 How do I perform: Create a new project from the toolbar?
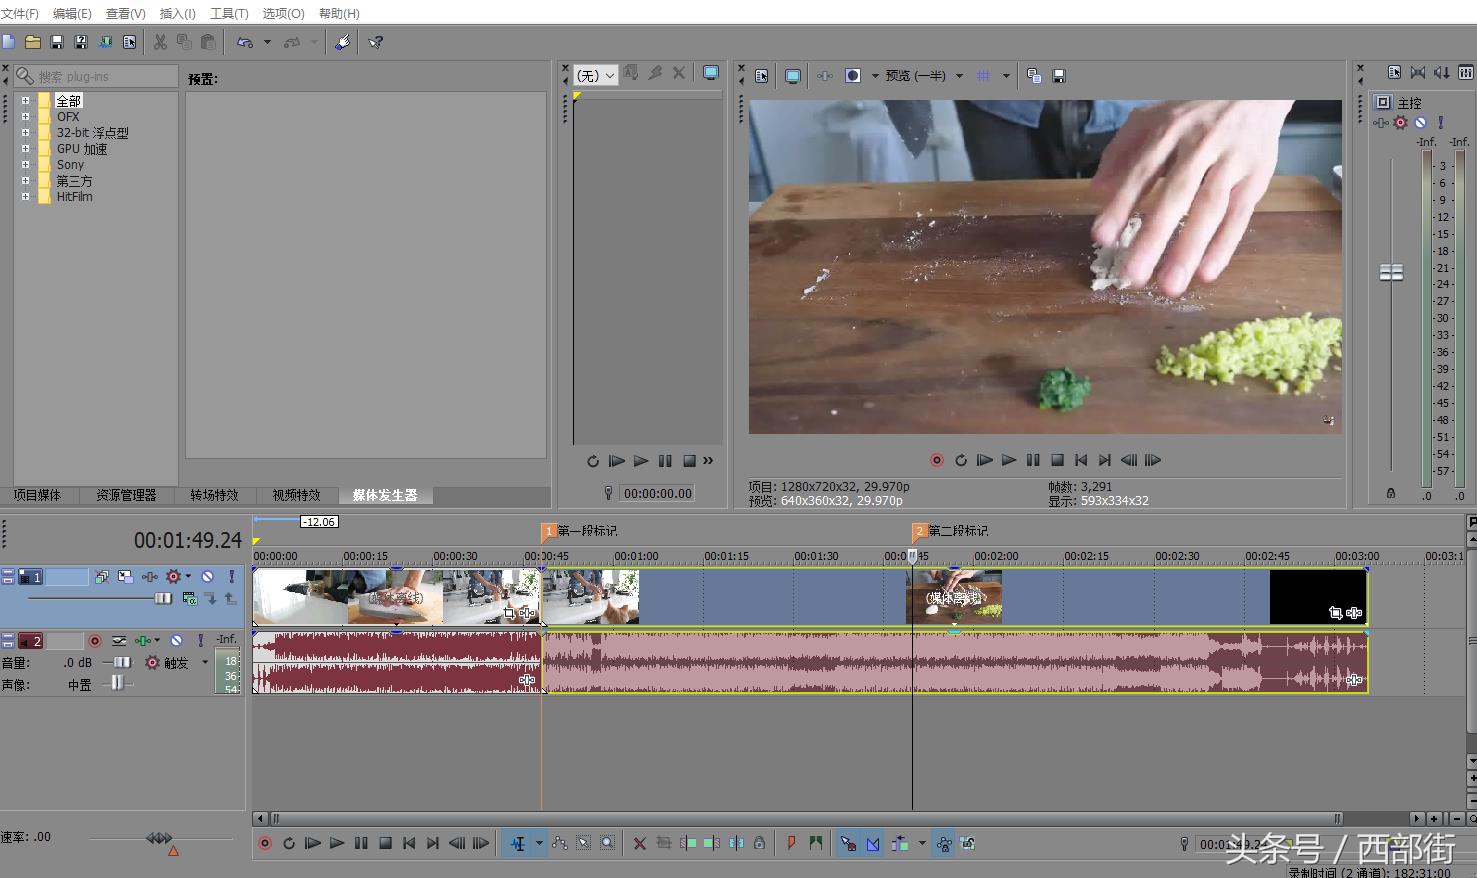(x=9, y=42)
